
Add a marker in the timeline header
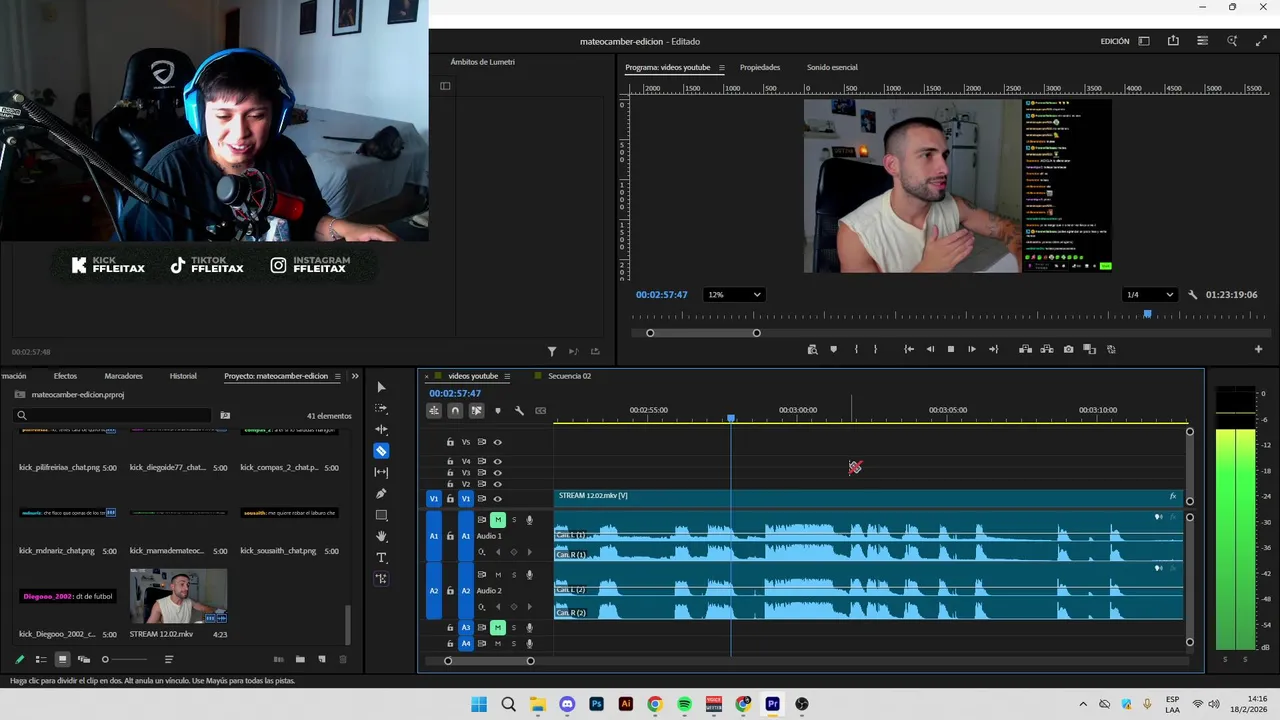point(498,411)
